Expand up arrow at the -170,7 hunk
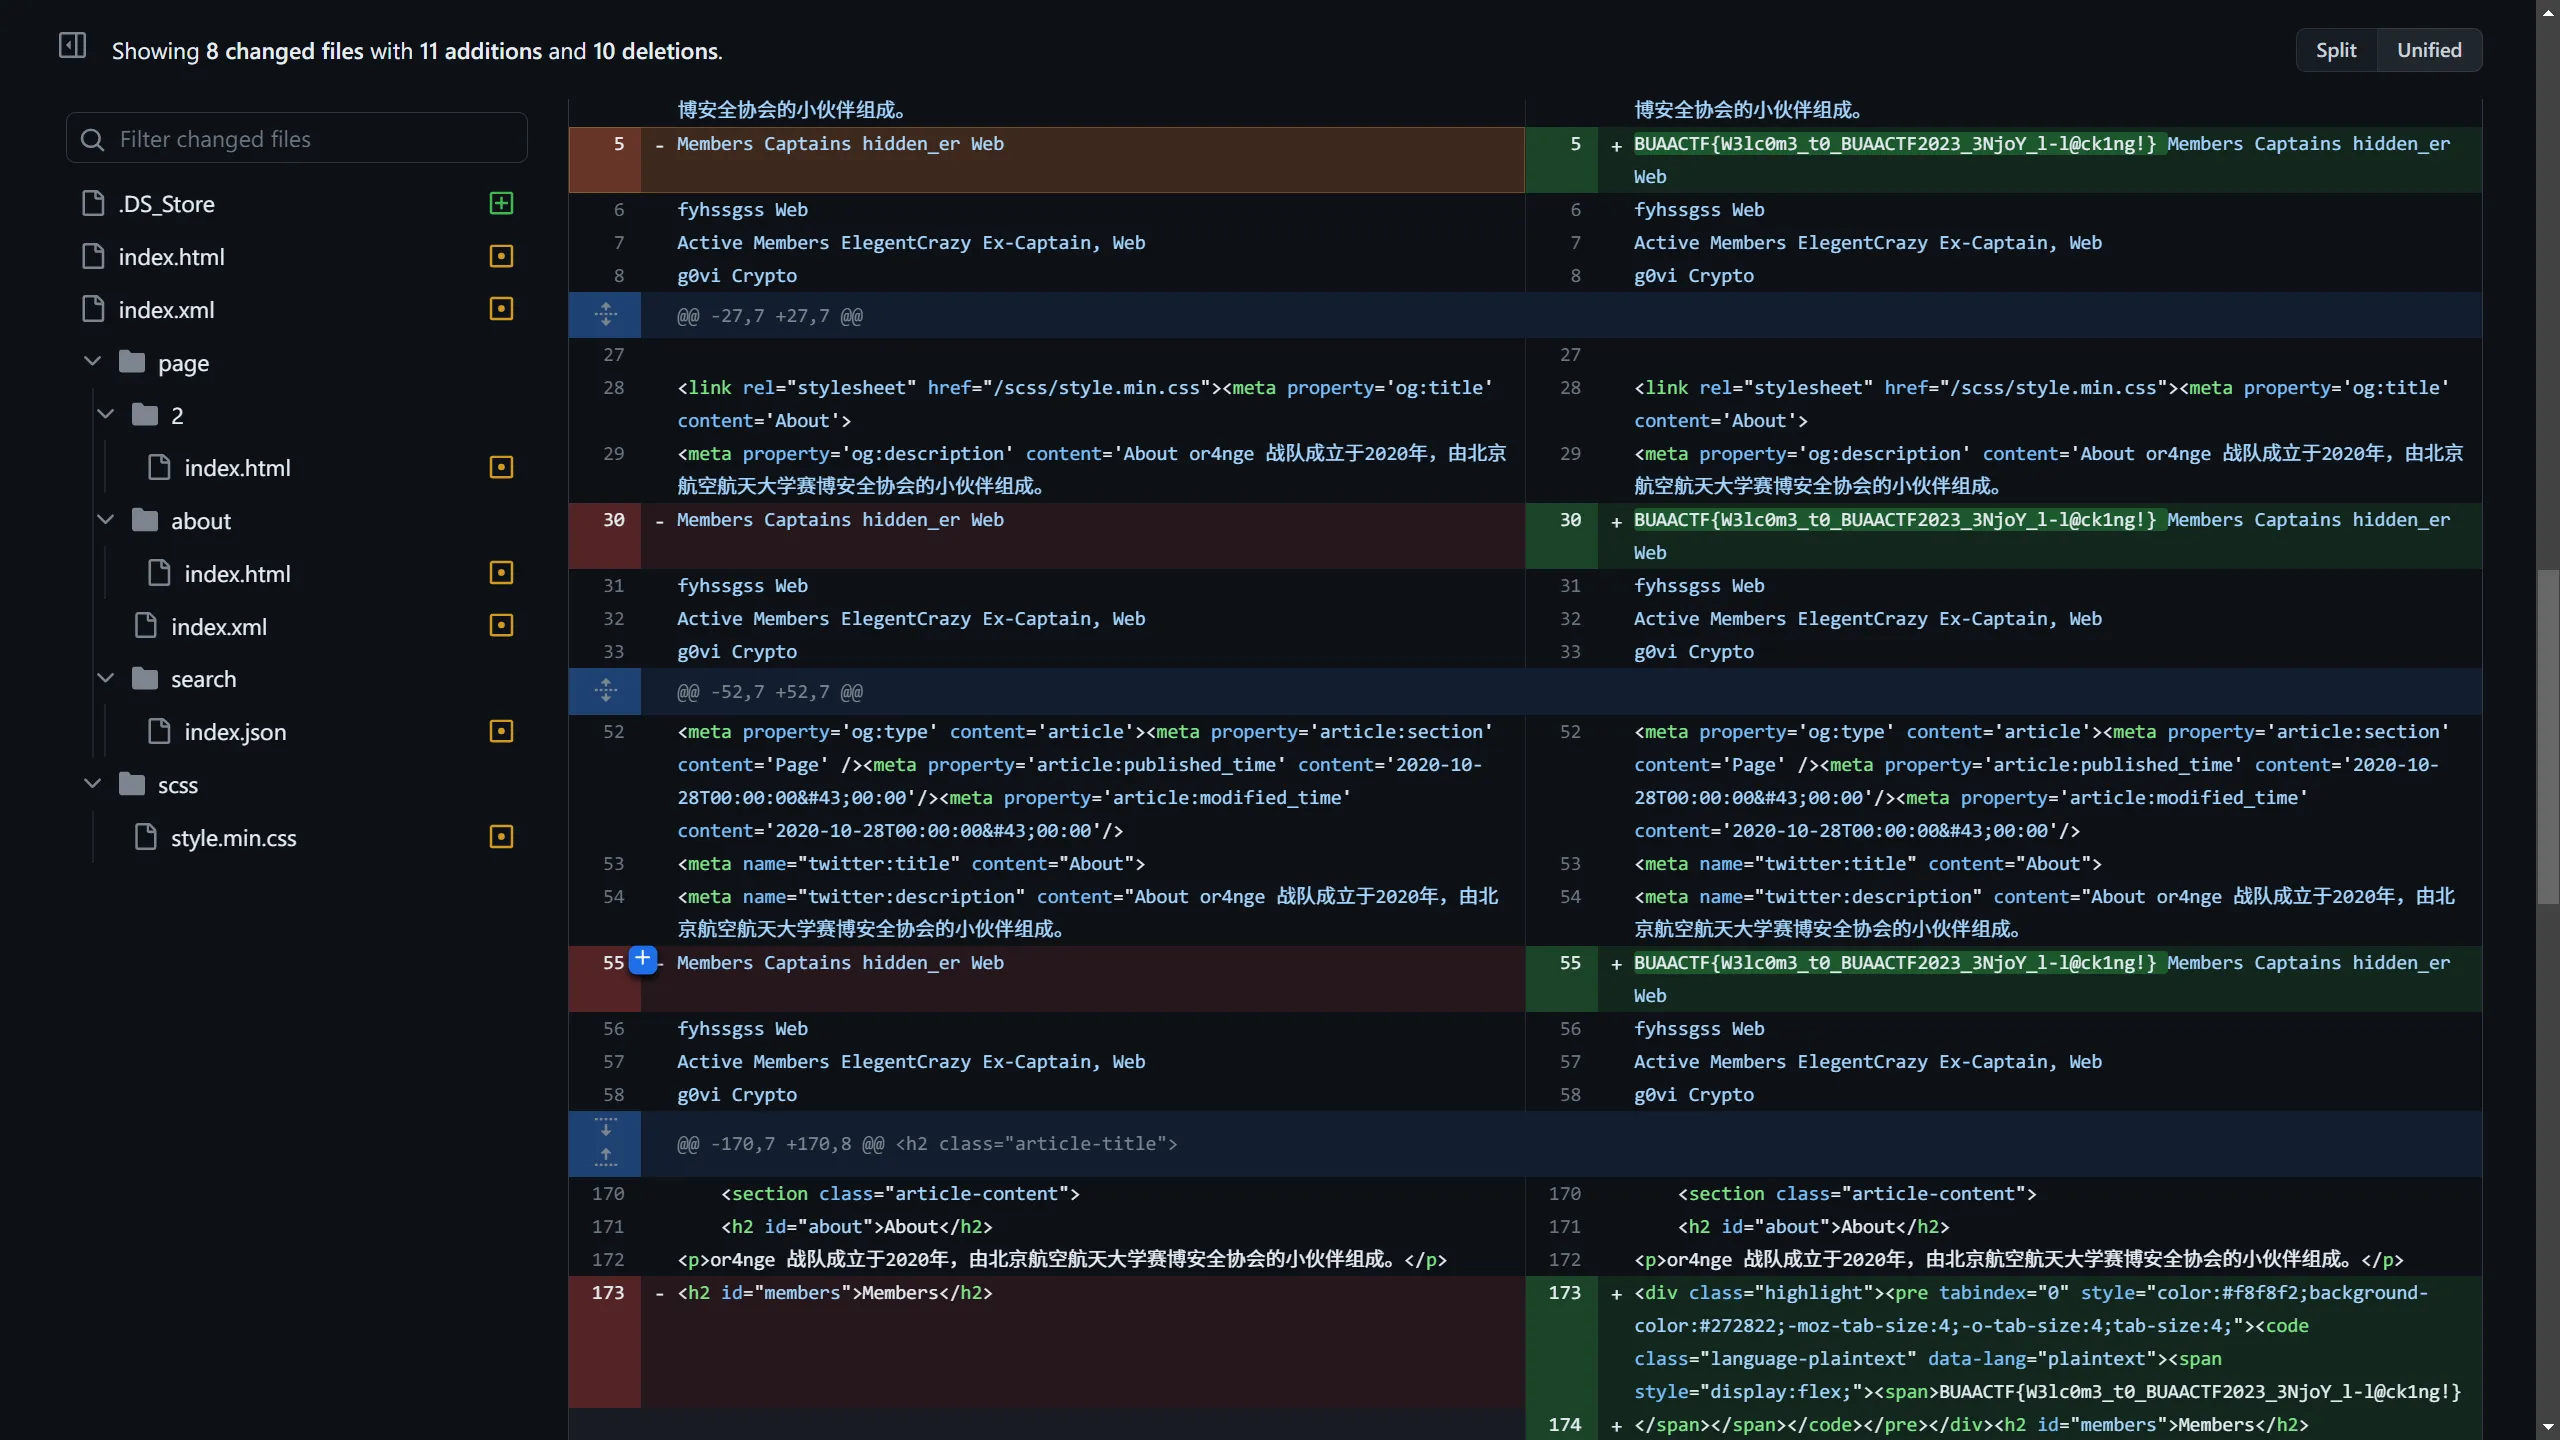The image size is (2560, 1440). (x=605, y=1158)
